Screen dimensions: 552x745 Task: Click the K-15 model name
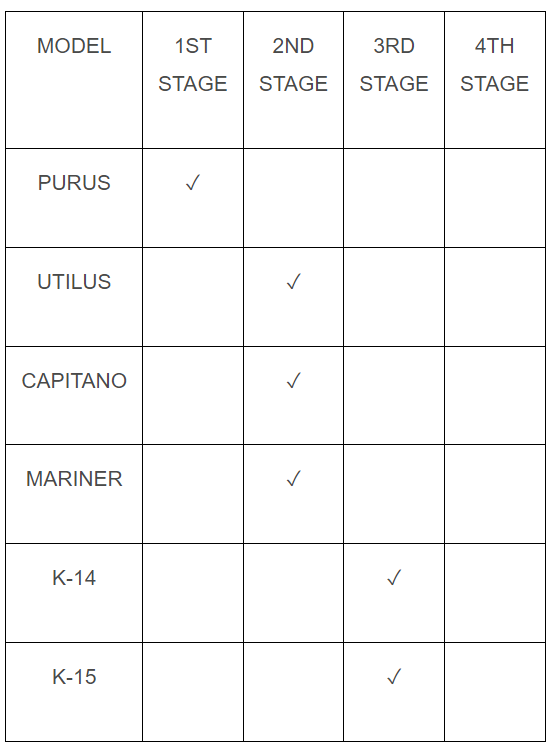click(74, 677)
